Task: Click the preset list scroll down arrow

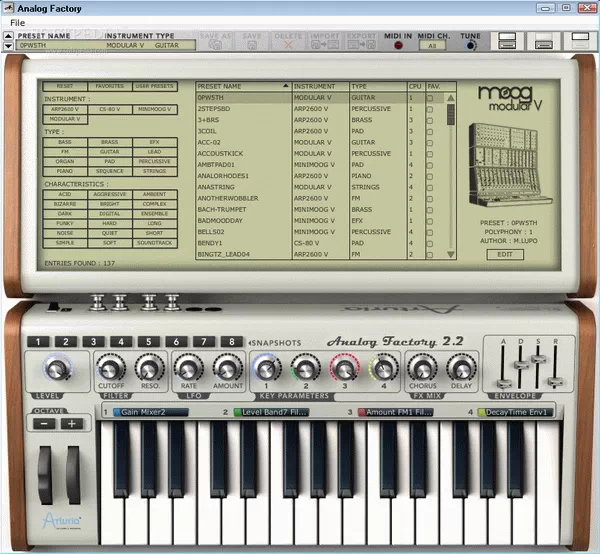Action: click(450, 254)
